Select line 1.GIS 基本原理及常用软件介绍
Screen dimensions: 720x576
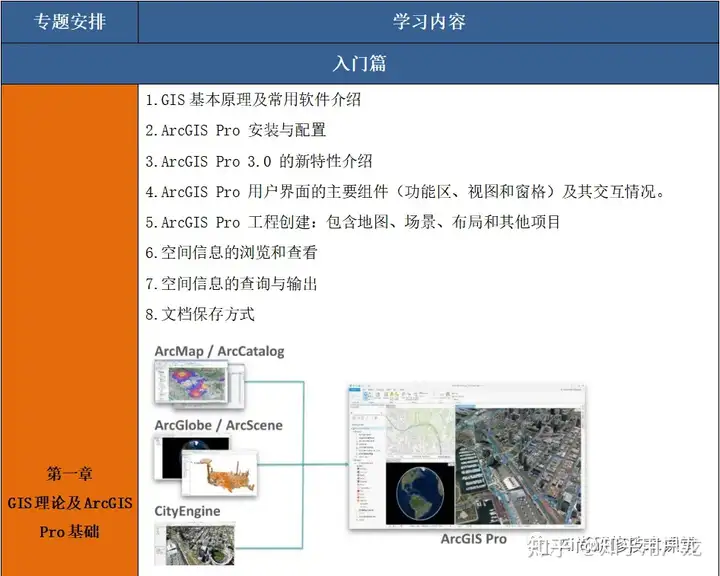coord(253,100)
